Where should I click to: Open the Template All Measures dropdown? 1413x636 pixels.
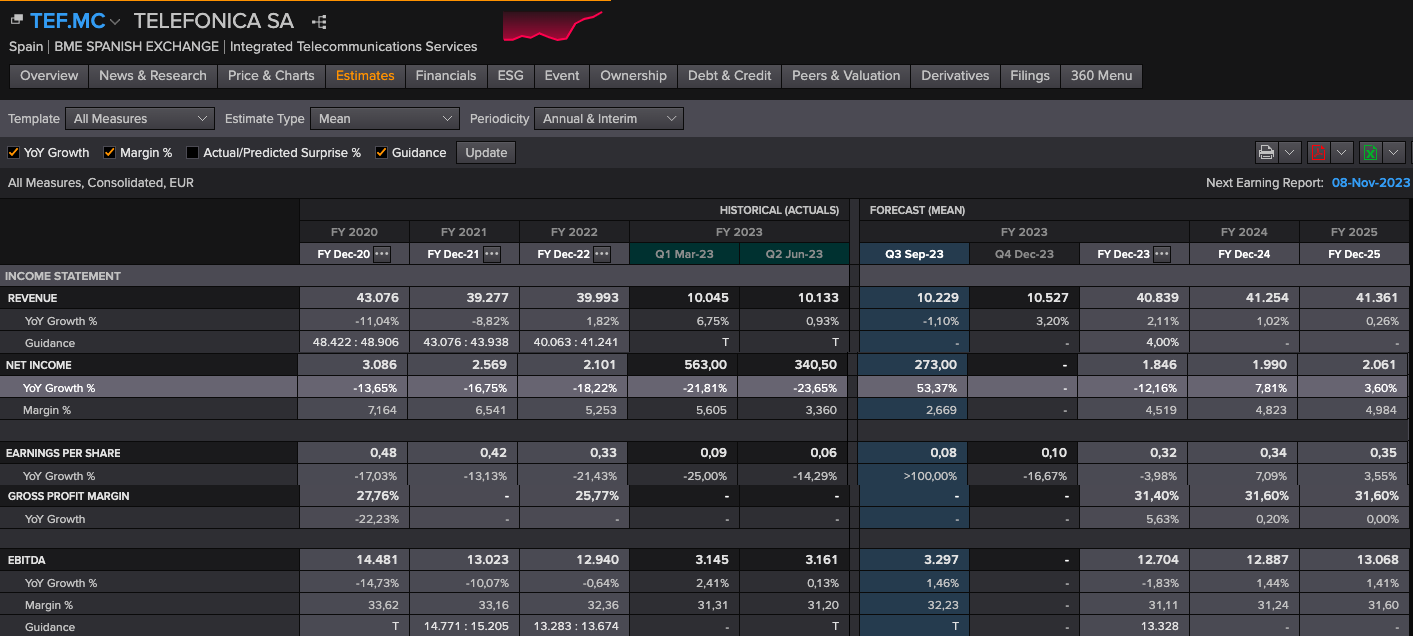coord(140,119)
